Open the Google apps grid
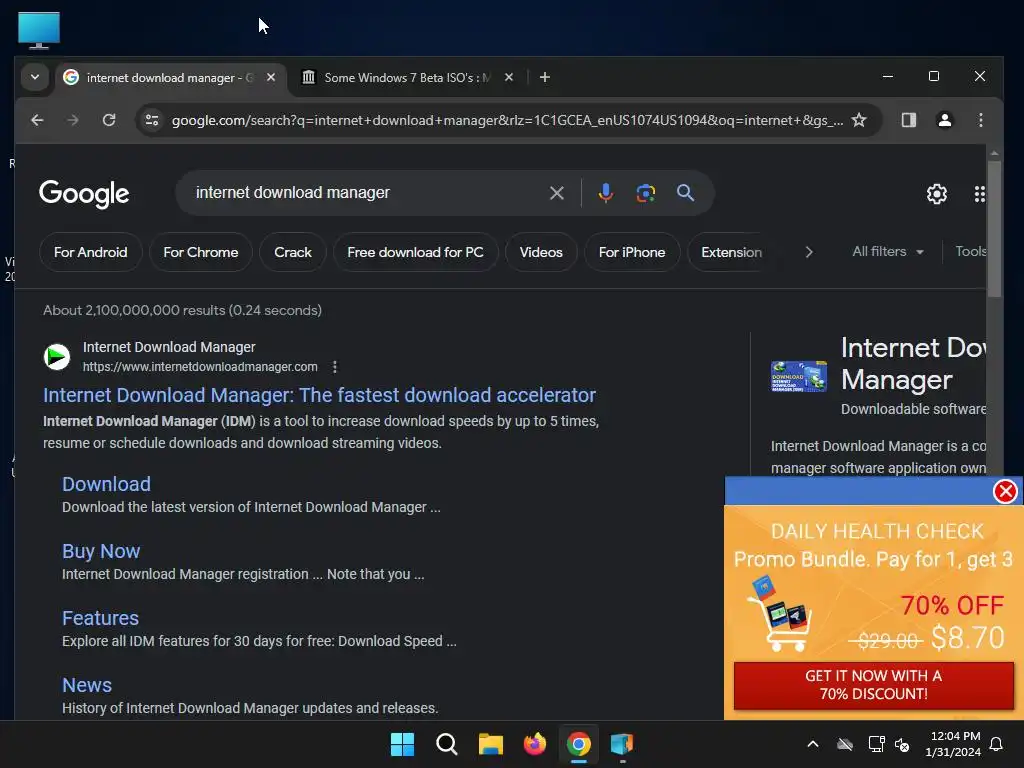 coord(979,194)
